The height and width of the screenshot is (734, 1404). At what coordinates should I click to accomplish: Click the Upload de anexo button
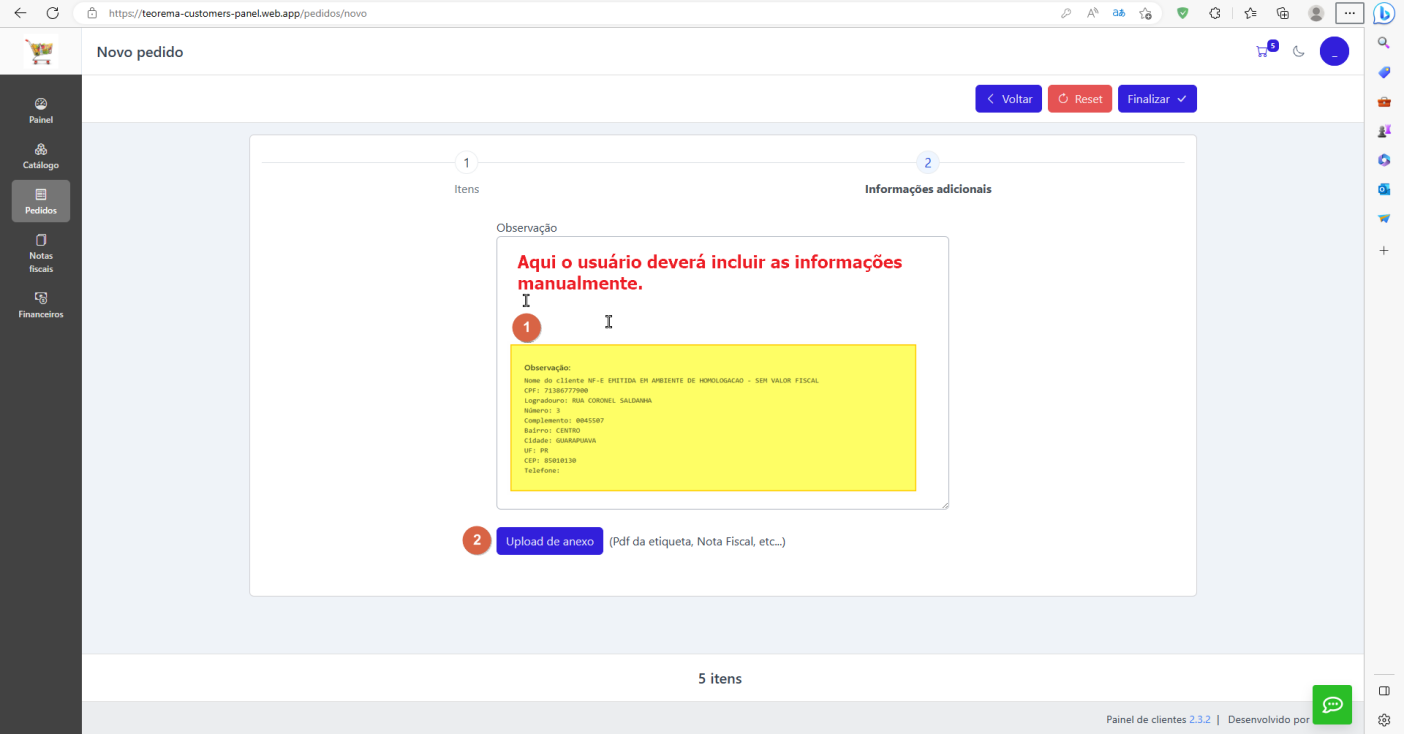[549, 541]
